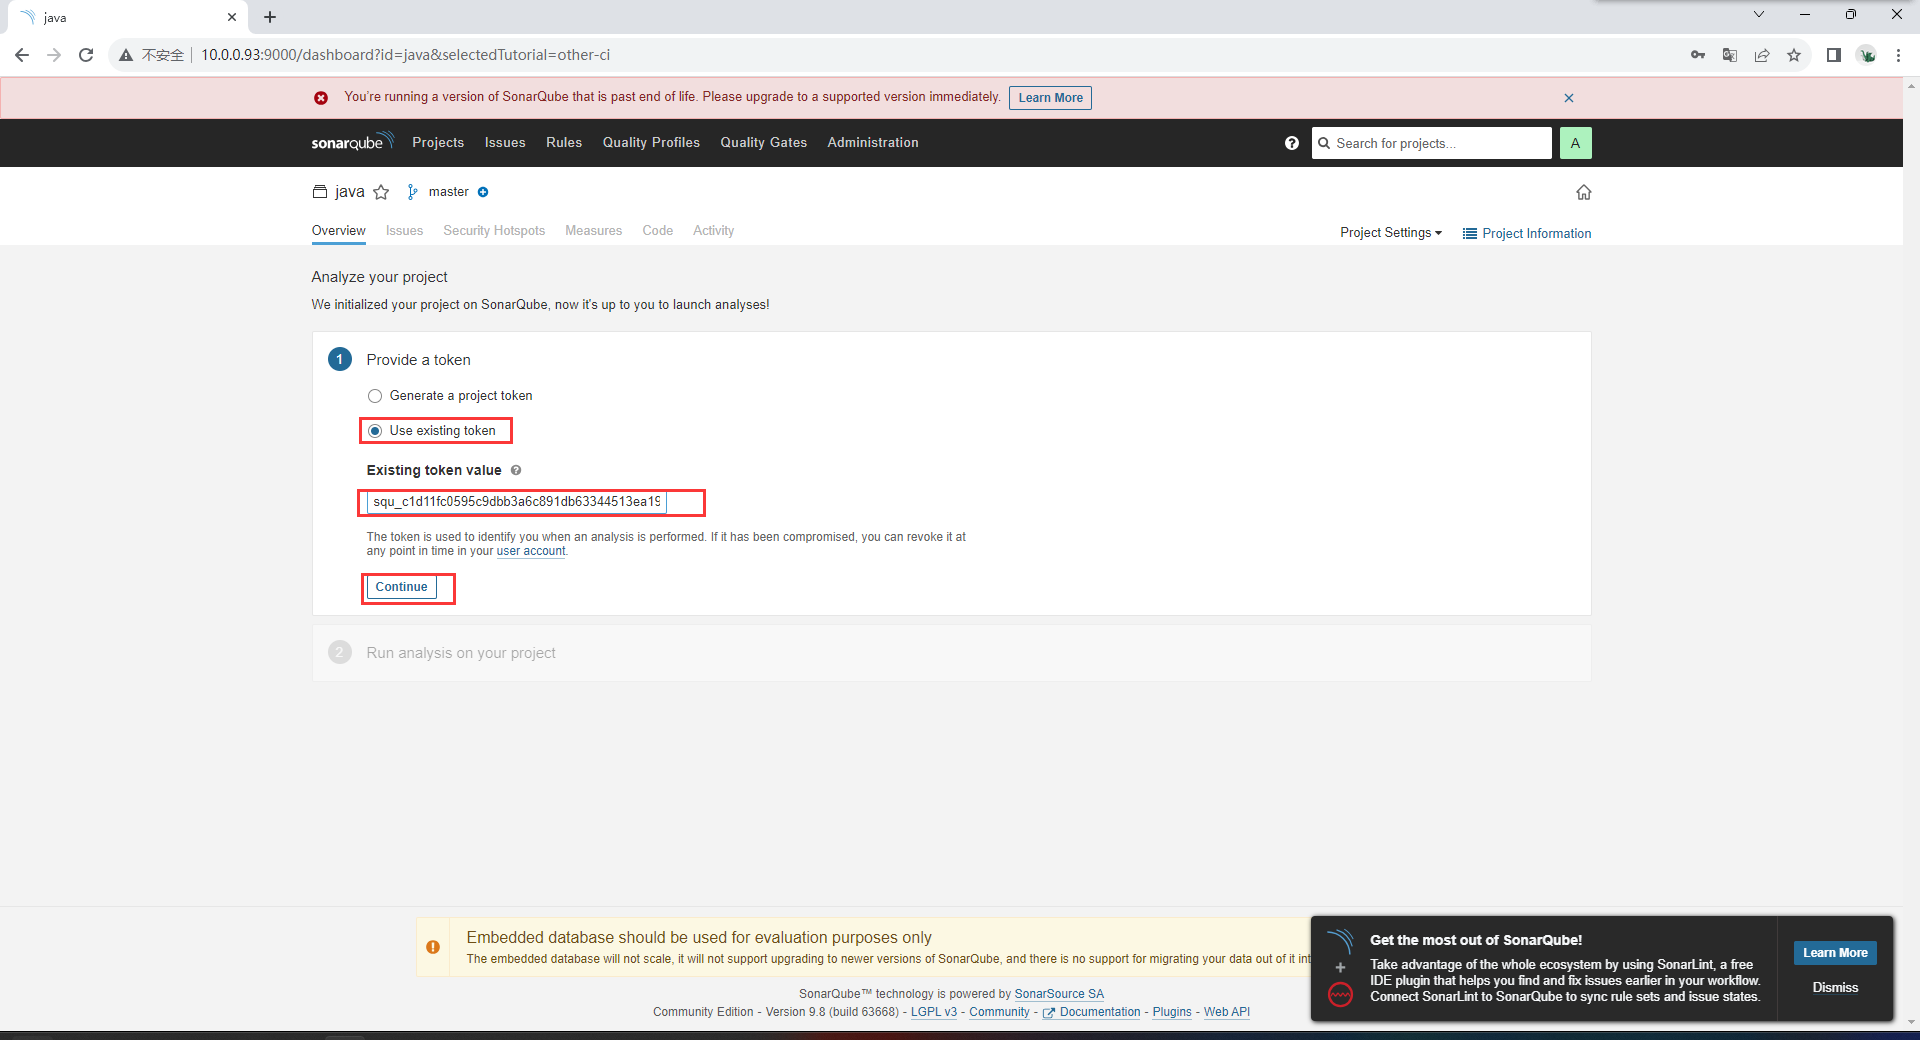
Task: Open the LGPL v3 footer link
Action: click(934, 1012)
